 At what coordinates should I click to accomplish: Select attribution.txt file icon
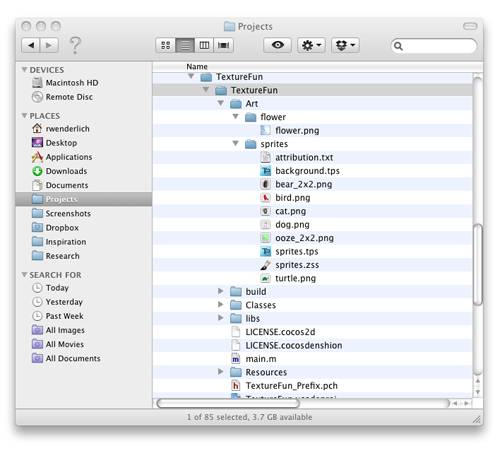tap(265, 157)
